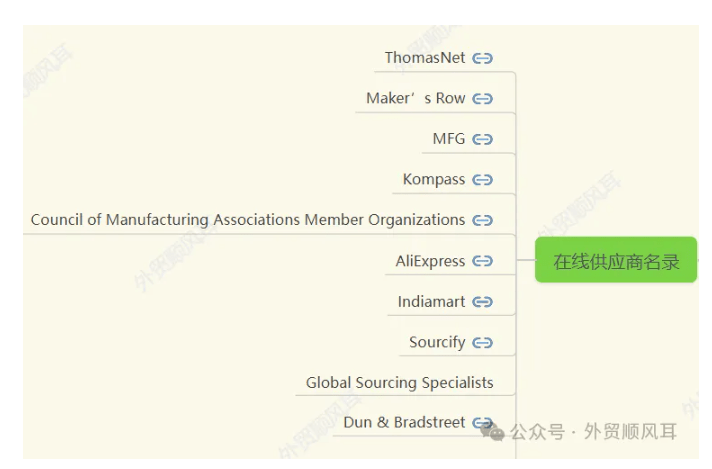Select the Global Sourcing Specialists node
The height and width of the screenshot is (469, 712).
400,383
